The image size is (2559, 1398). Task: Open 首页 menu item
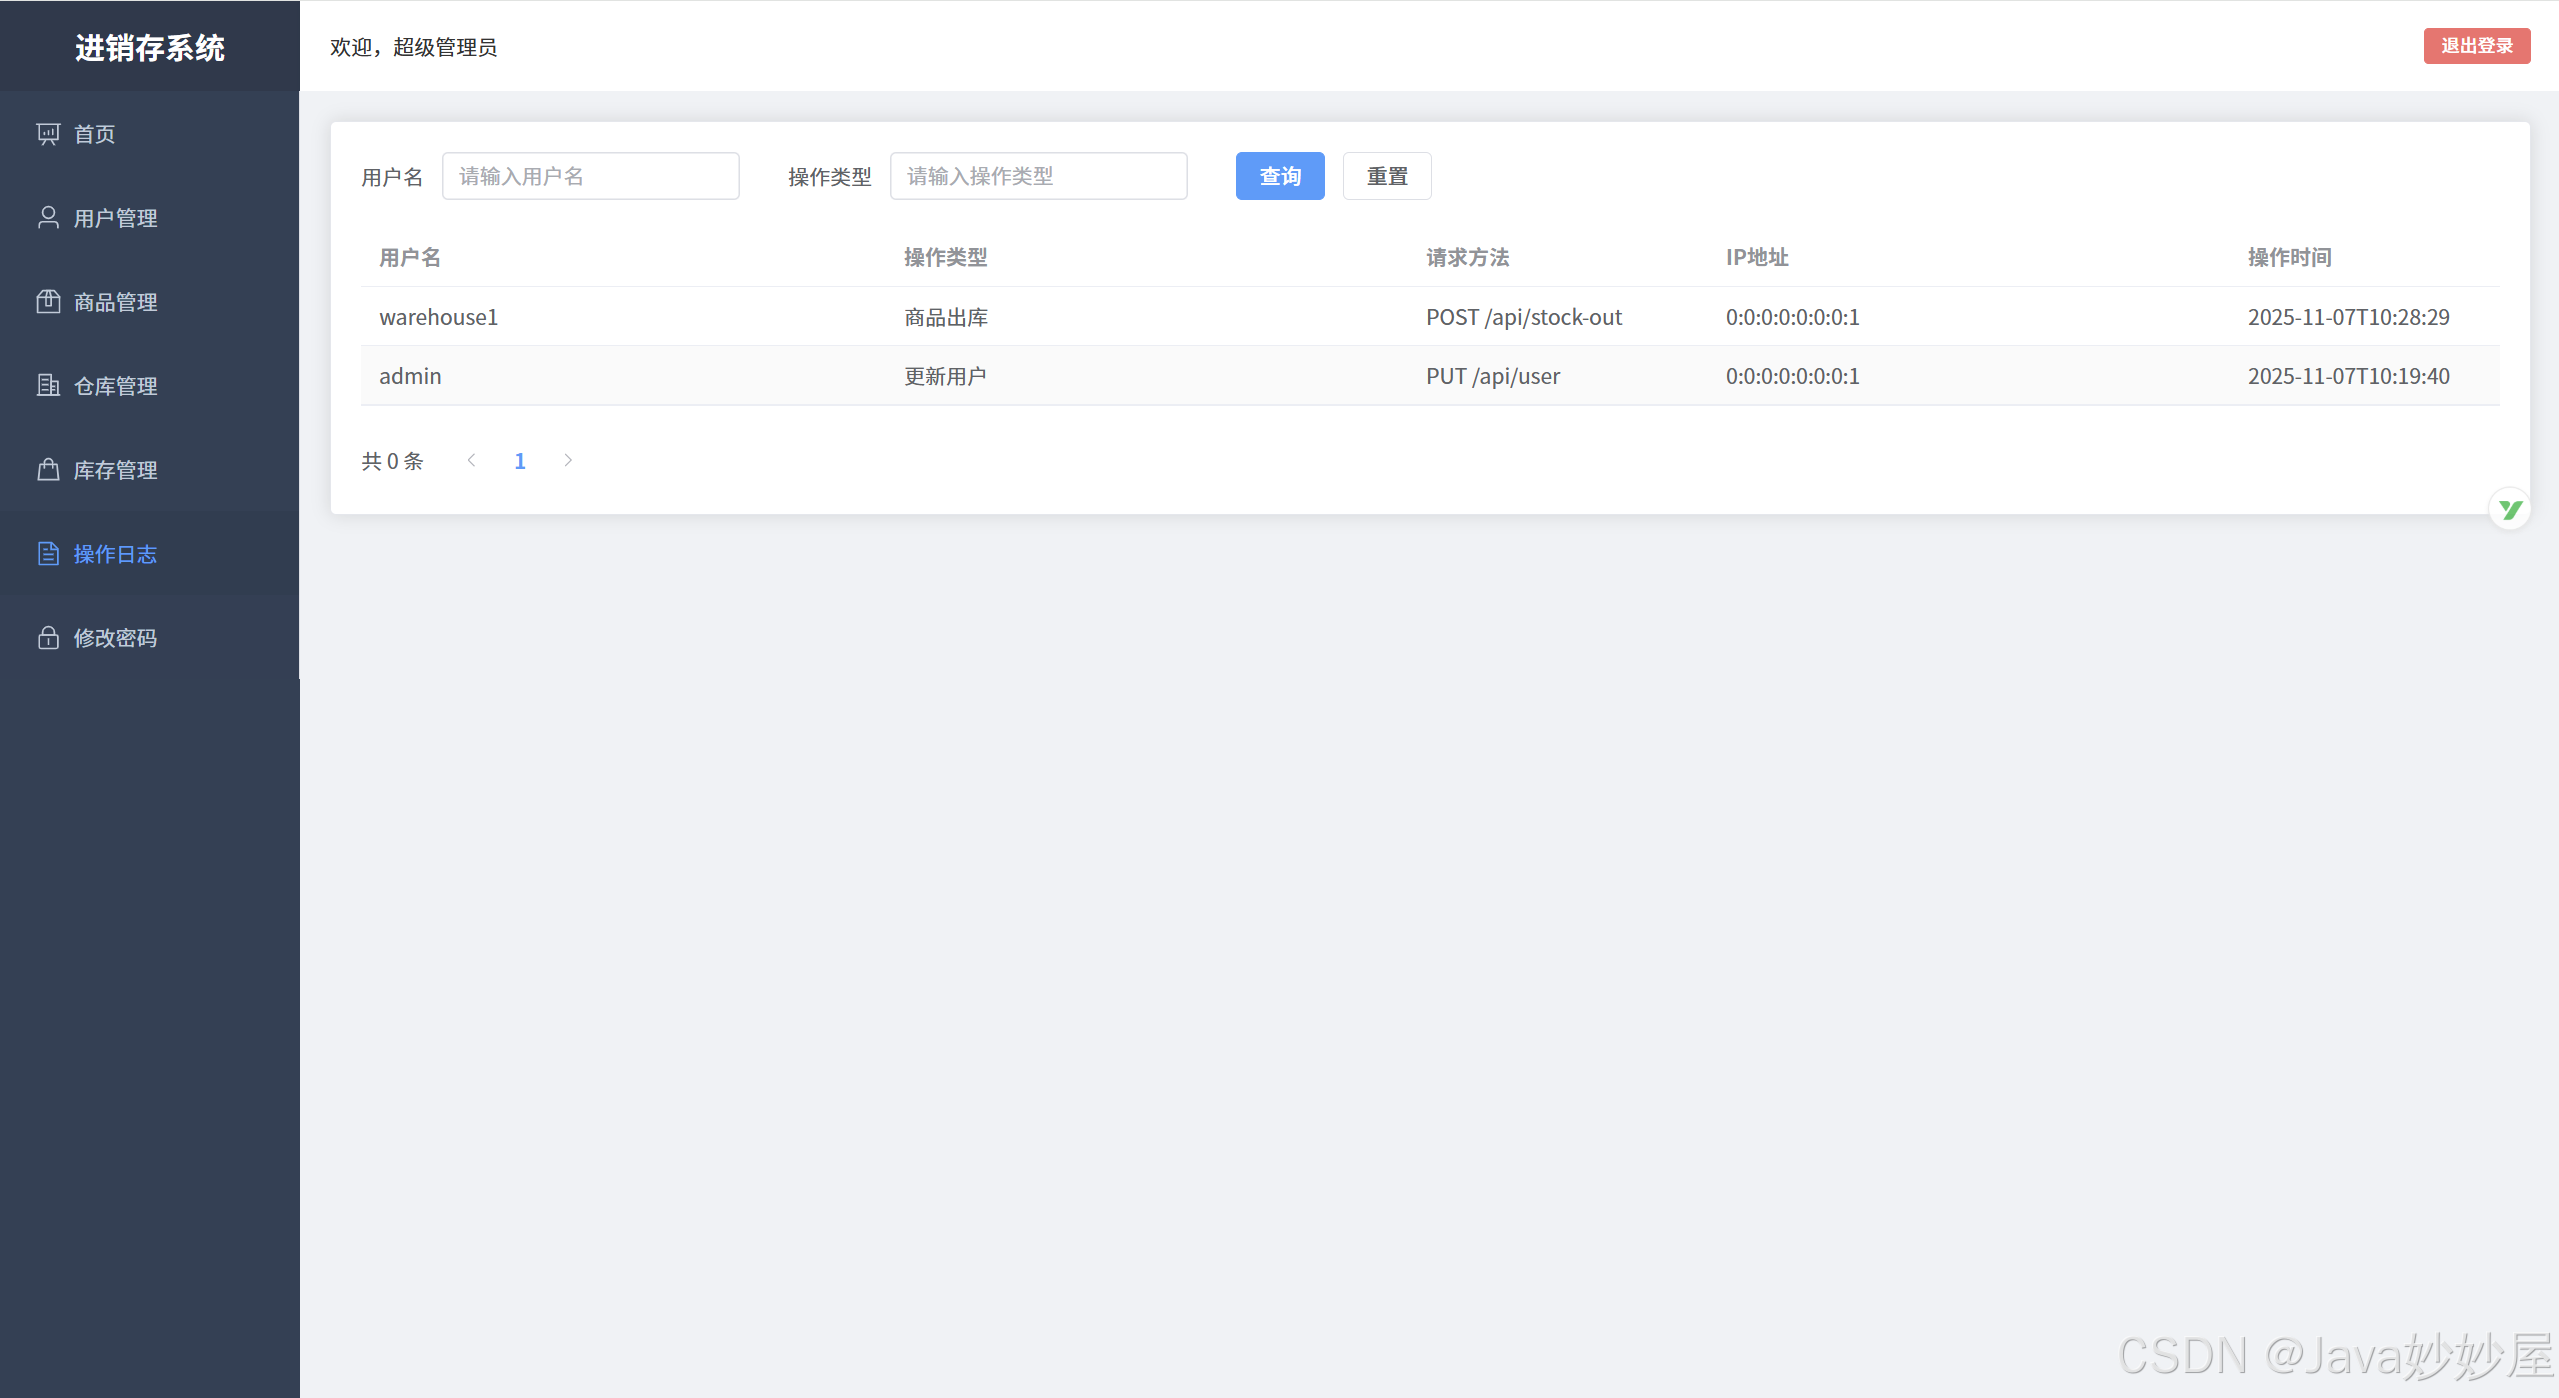[150, 134]
